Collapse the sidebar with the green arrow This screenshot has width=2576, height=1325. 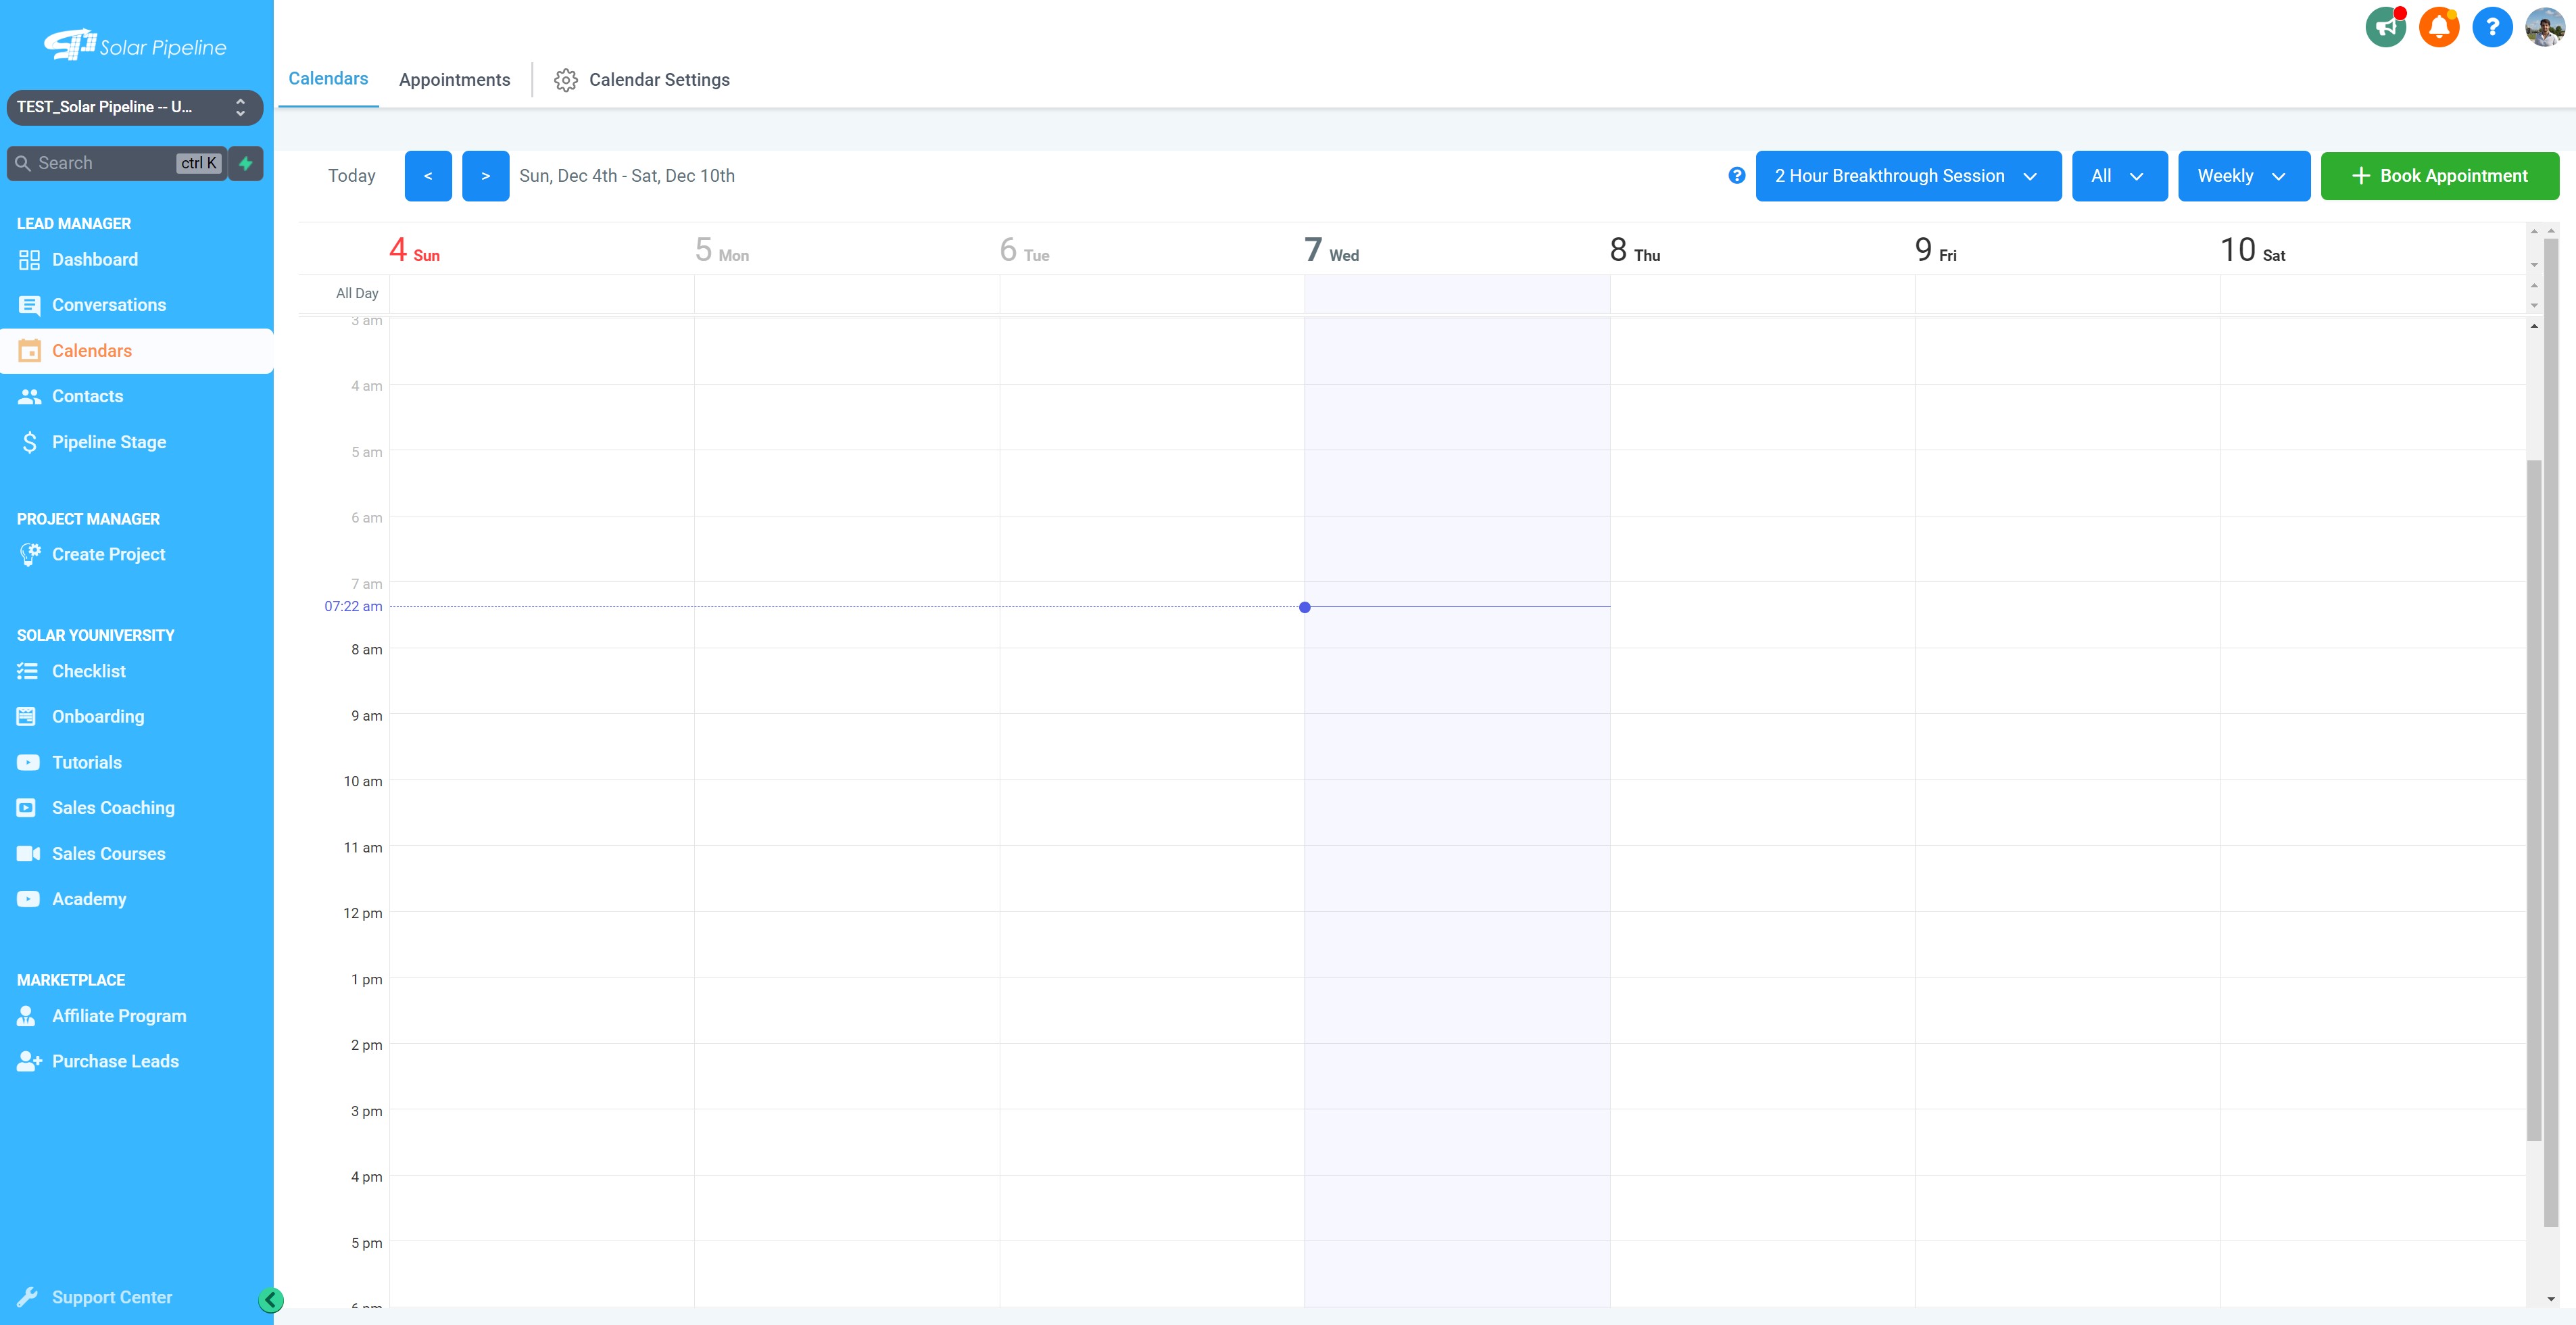(x=271, y=1300)
